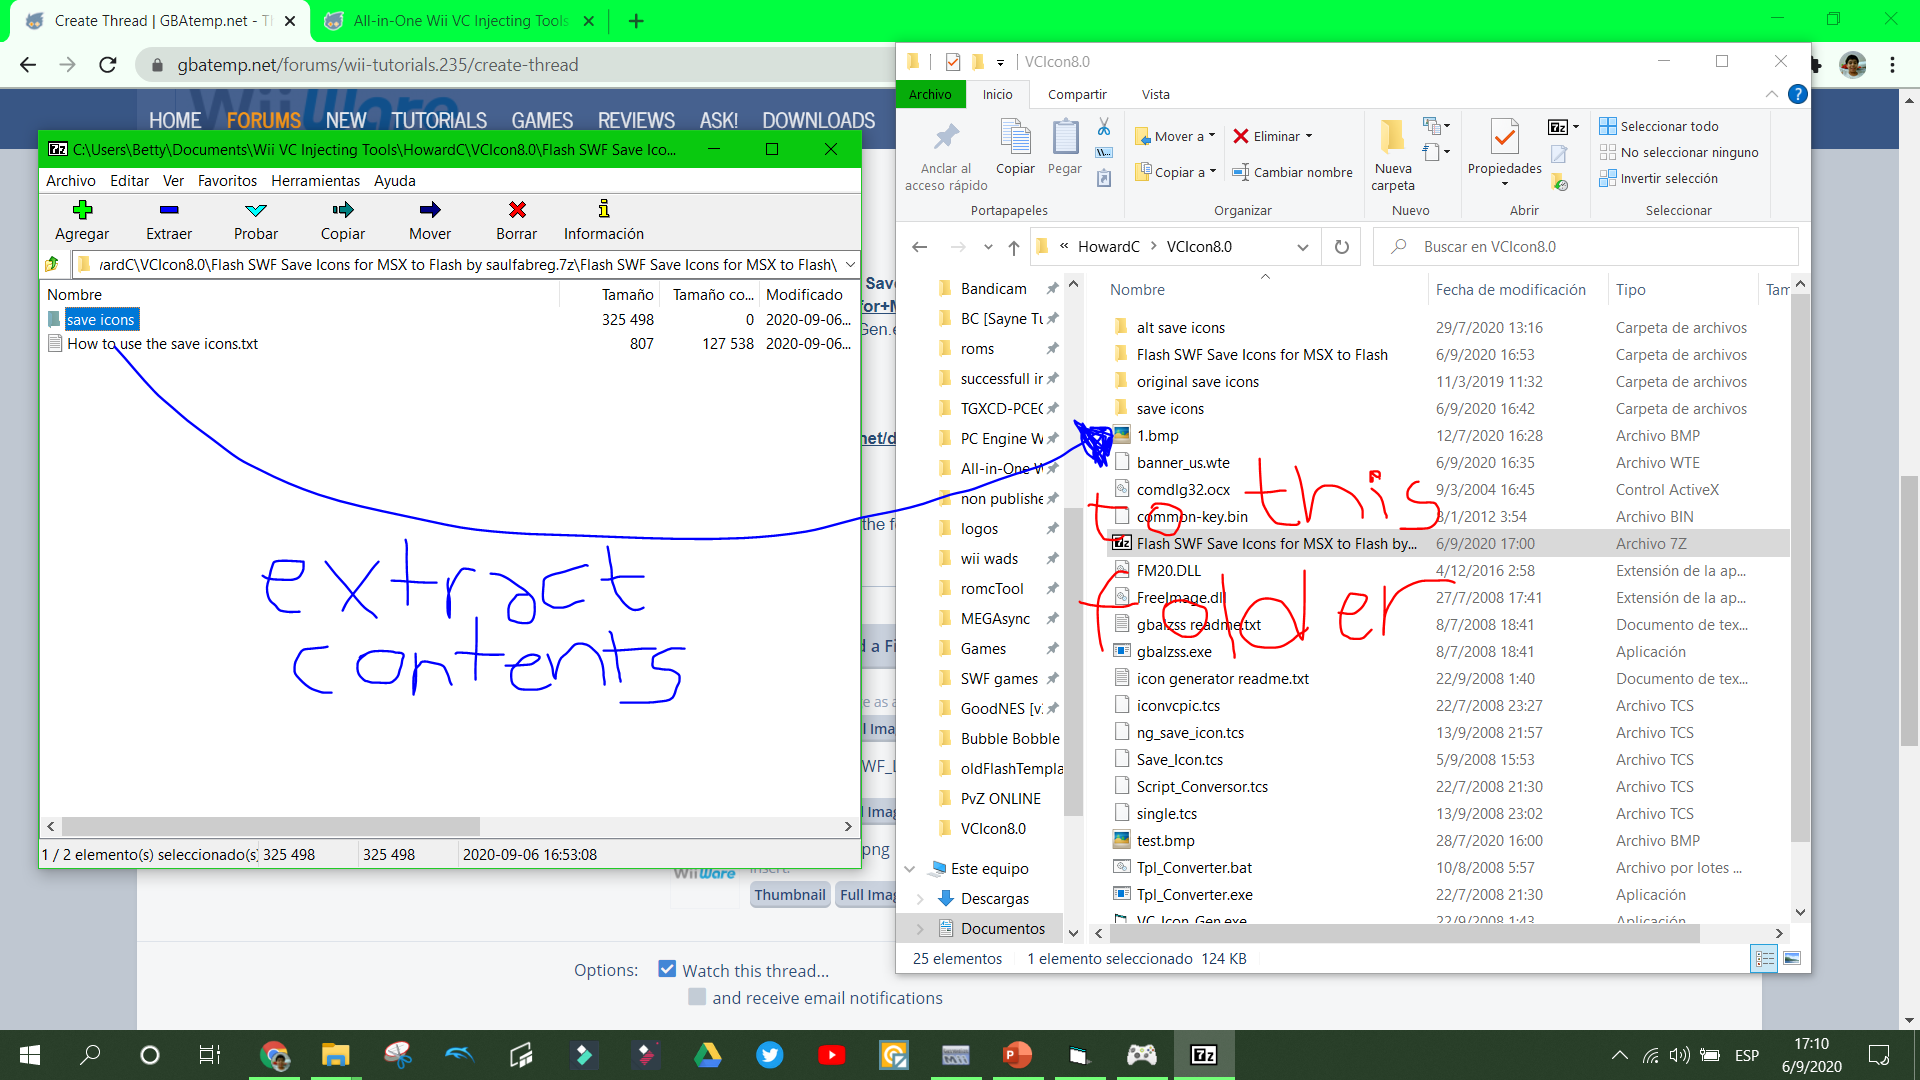
Task: Select the gbalzss.exe file
Action: click(x=1174, y=652)
